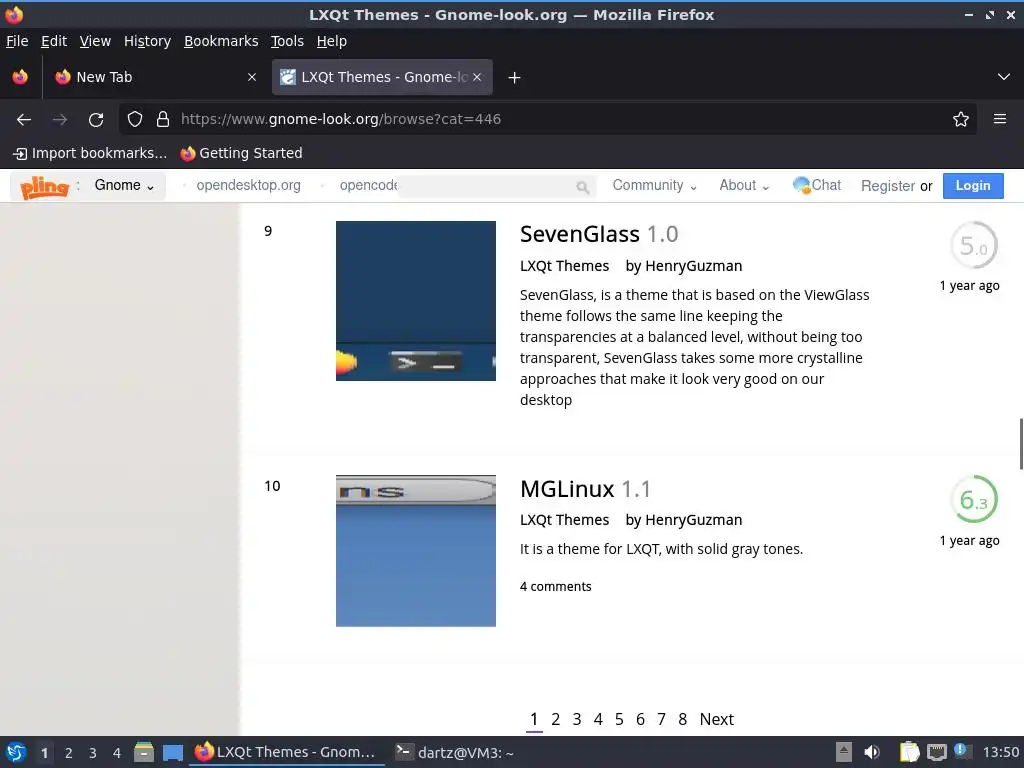The height and width of the screenshot is (768, 1024).
Task: Click the SevenGlass preview thumbnail
Action: [x=416, y=301]
